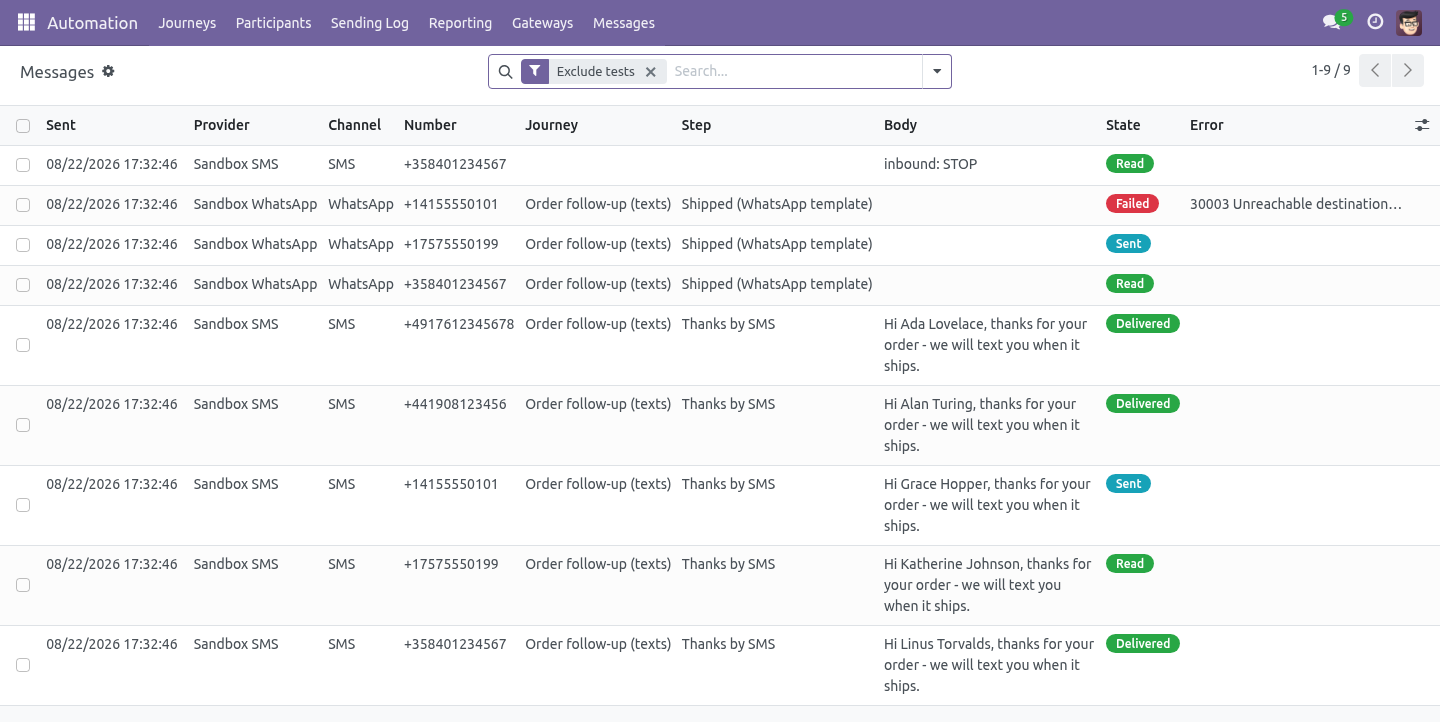This screenshot has height=722, width=1440.
Task: Open the column settings sliders icon
Action: click(x=1422, y=125)
